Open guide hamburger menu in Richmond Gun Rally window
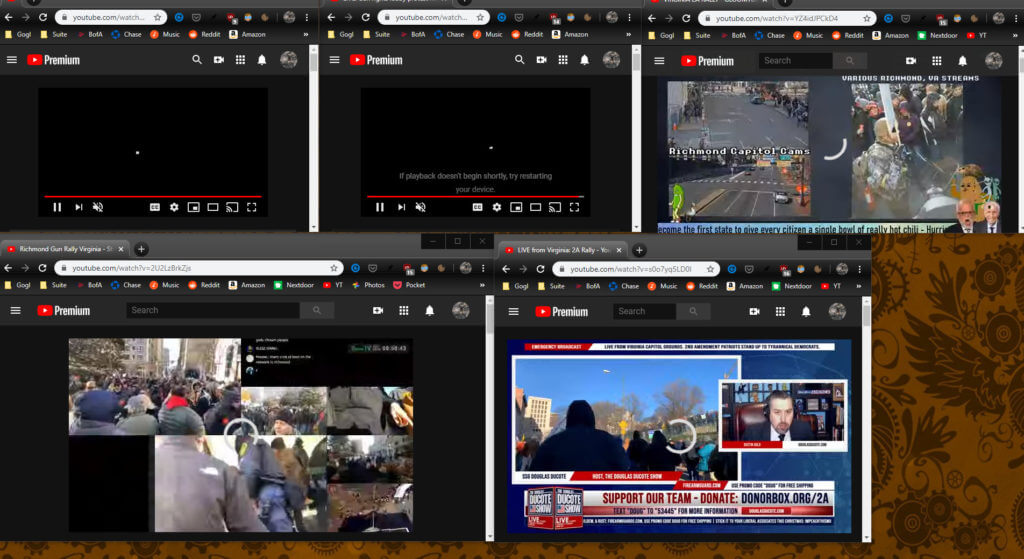This screenshot has width=1024, height=559. [16, 310]
